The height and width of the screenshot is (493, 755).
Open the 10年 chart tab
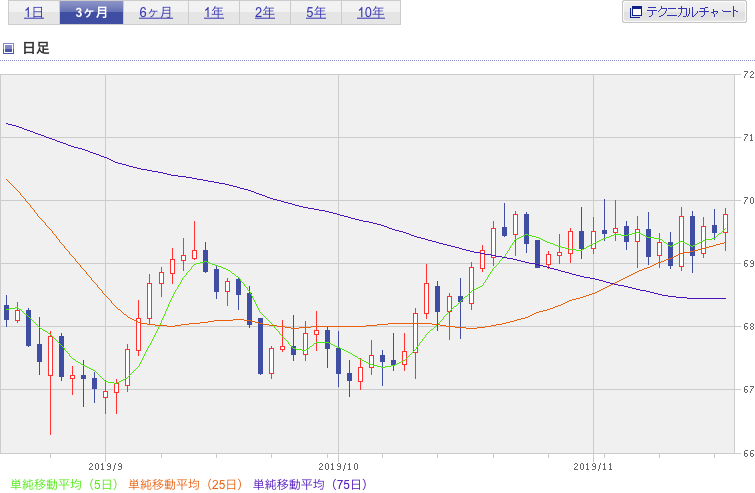[371, 13]
